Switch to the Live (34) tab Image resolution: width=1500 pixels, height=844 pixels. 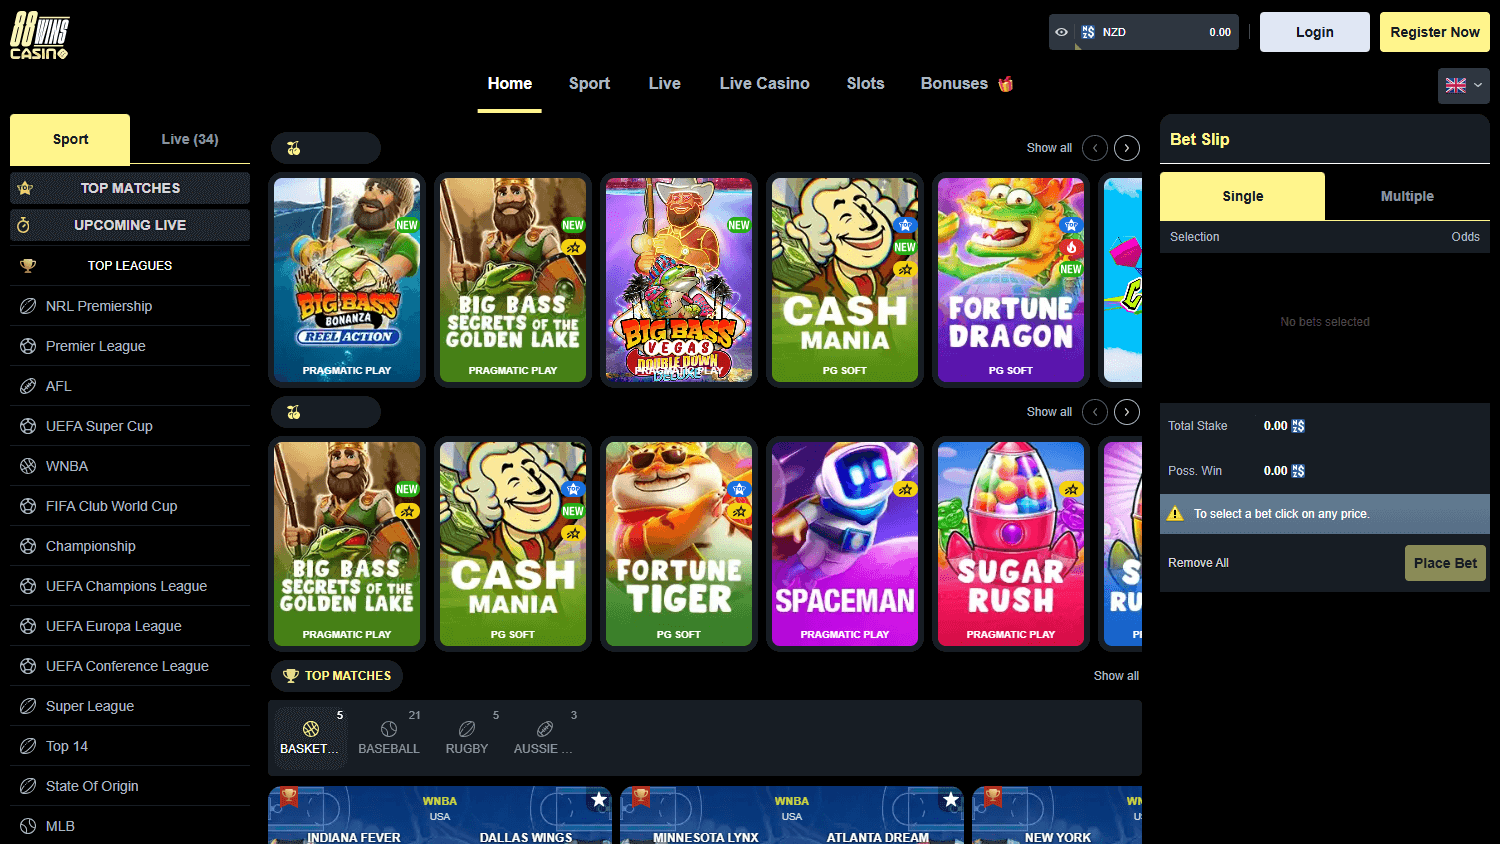pyautogui.click(x=190, y=140)
